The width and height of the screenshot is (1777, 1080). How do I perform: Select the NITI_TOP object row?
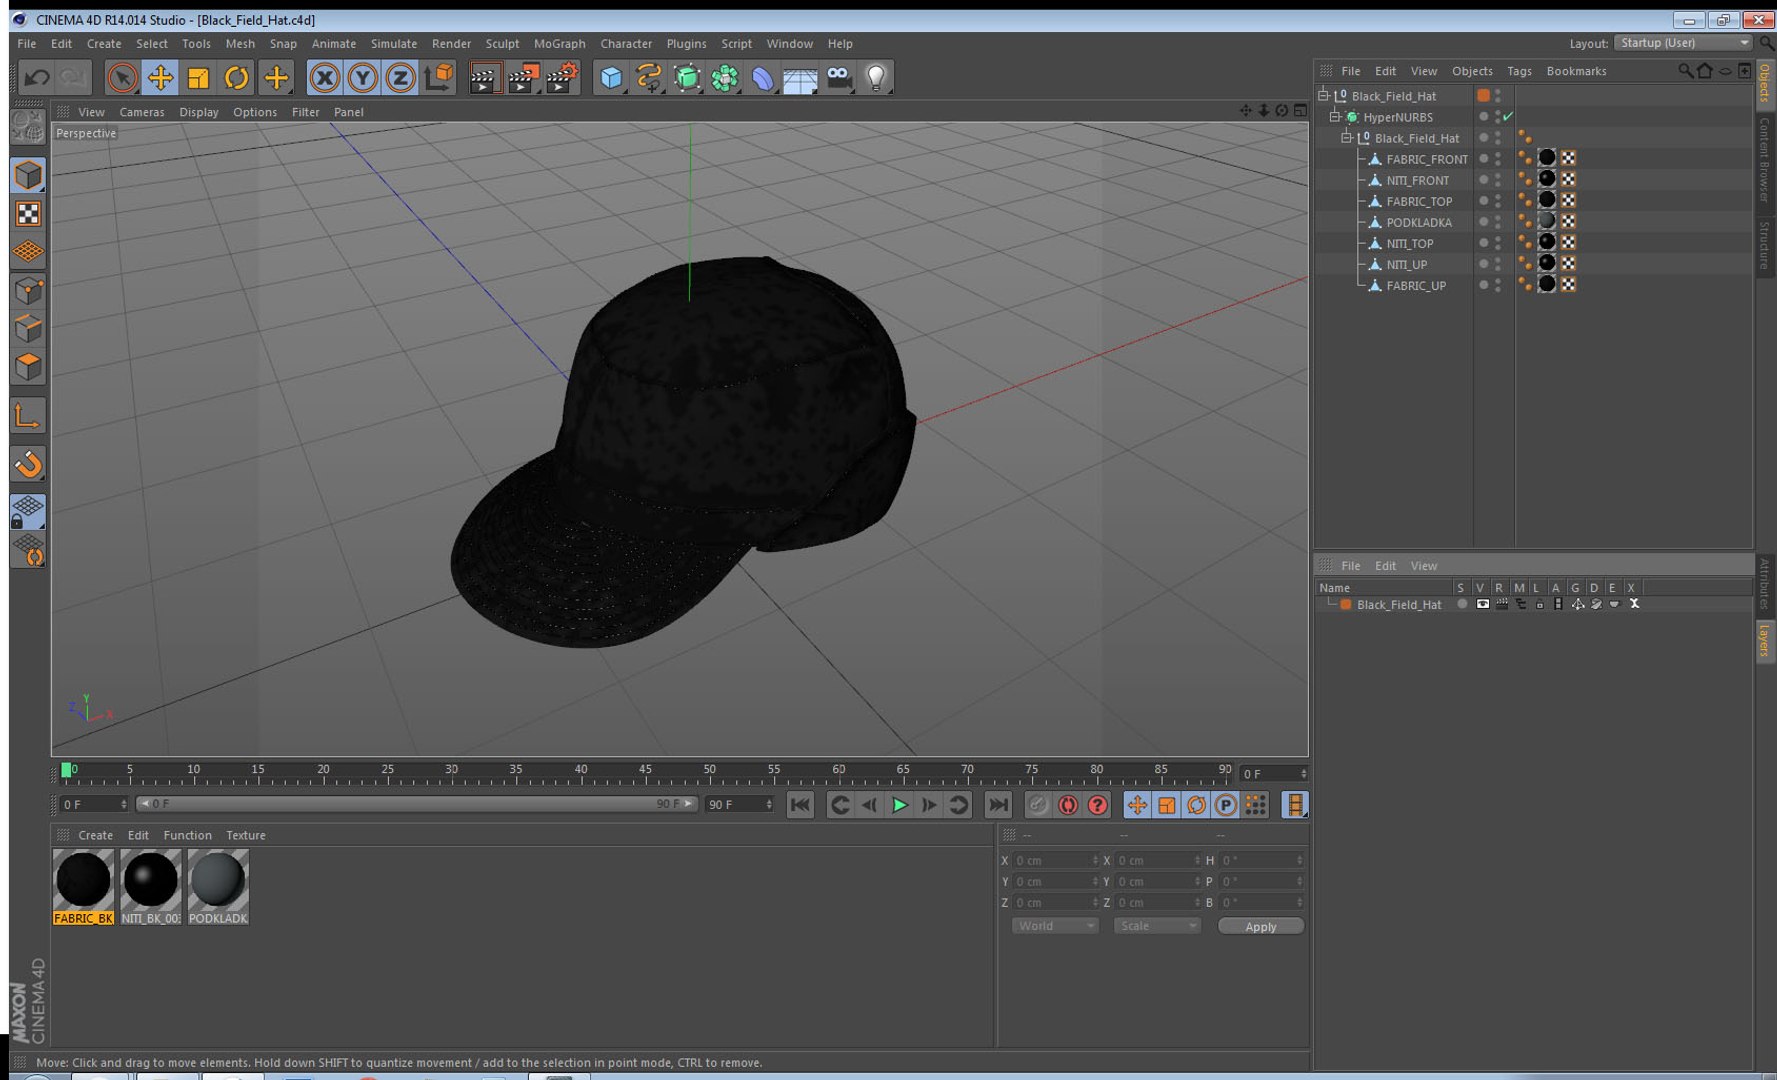[1409, 243]
